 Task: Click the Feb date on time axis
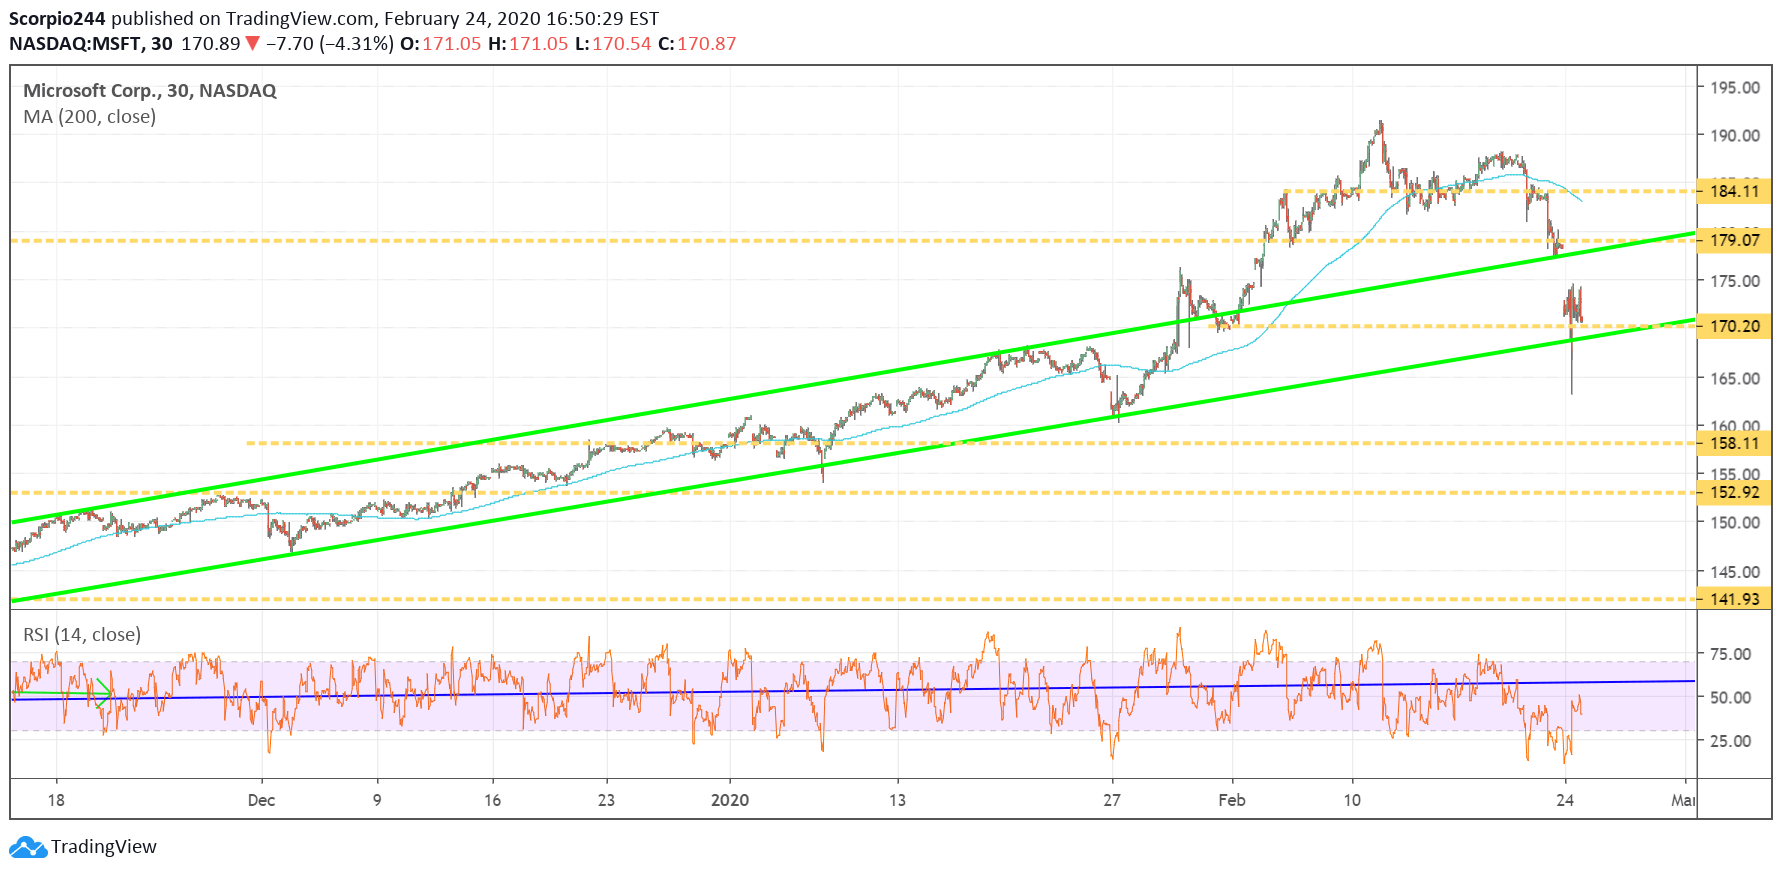[1232, 800]
